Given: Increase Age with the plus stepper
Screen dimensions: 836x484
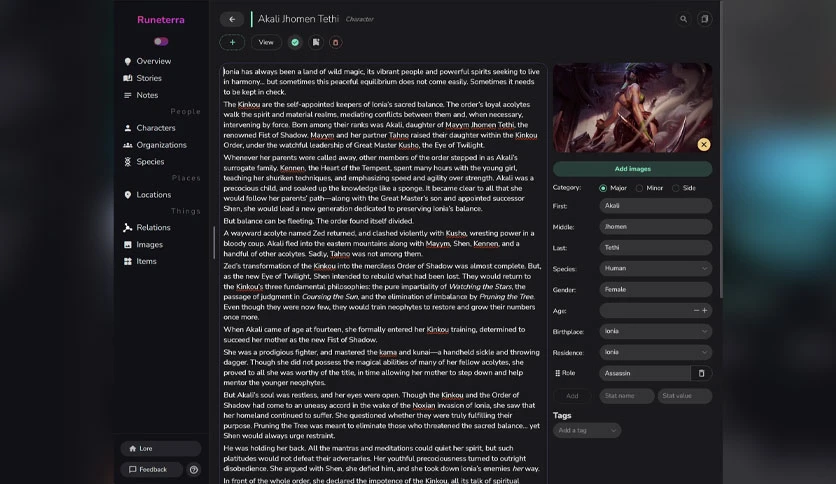Looking at the screenshot, I should [704, 310].
